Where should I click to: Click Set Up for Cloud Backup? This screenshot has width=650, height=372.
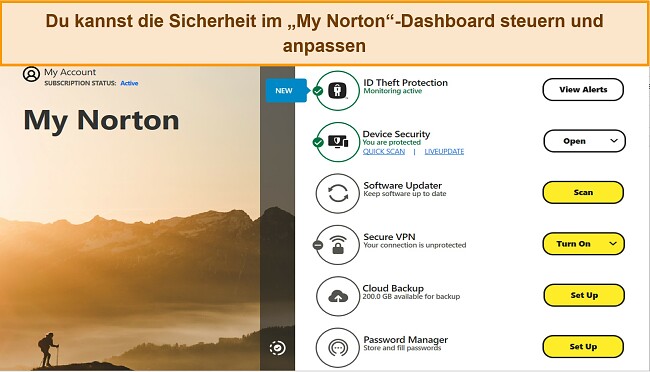(584, 295)
